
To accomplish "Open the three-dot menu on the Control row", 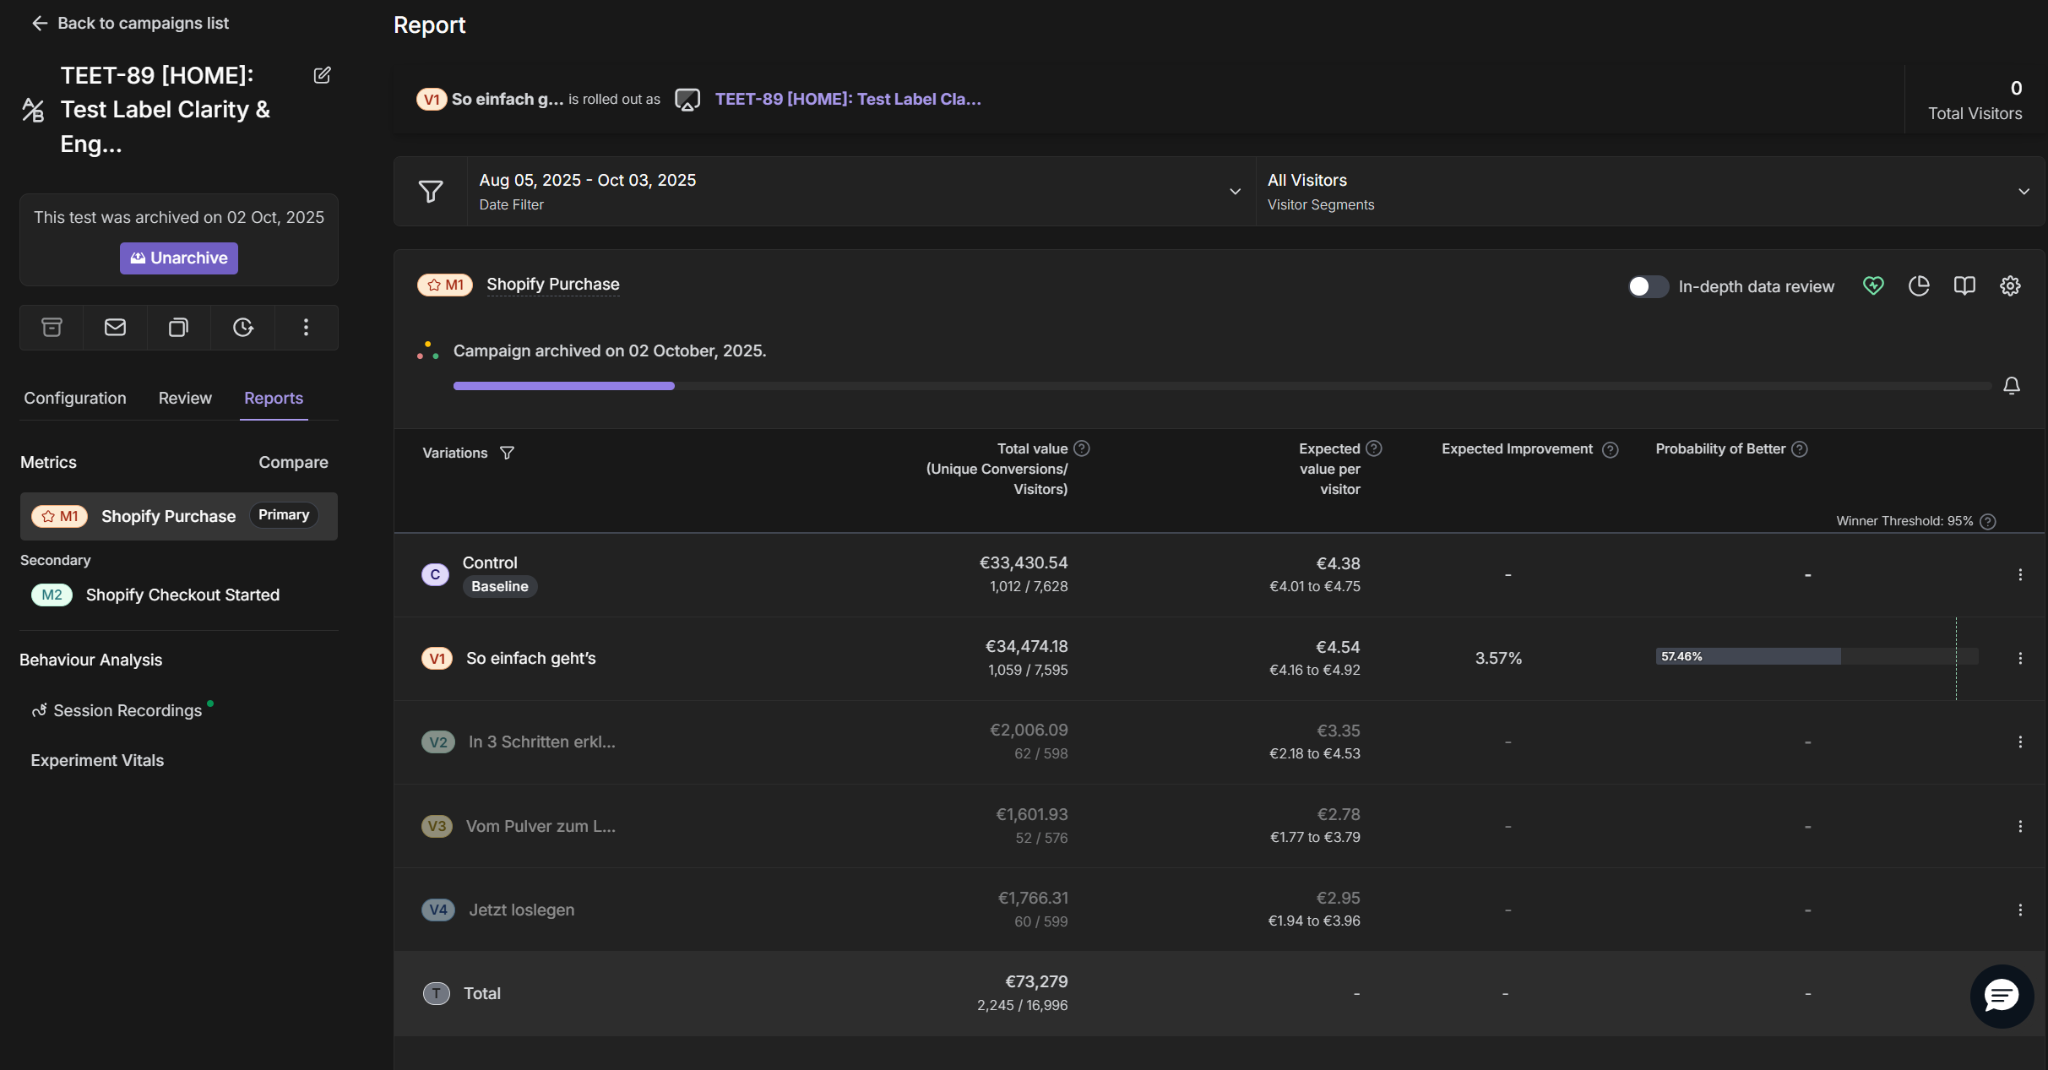I will (x=2022, y=574).
